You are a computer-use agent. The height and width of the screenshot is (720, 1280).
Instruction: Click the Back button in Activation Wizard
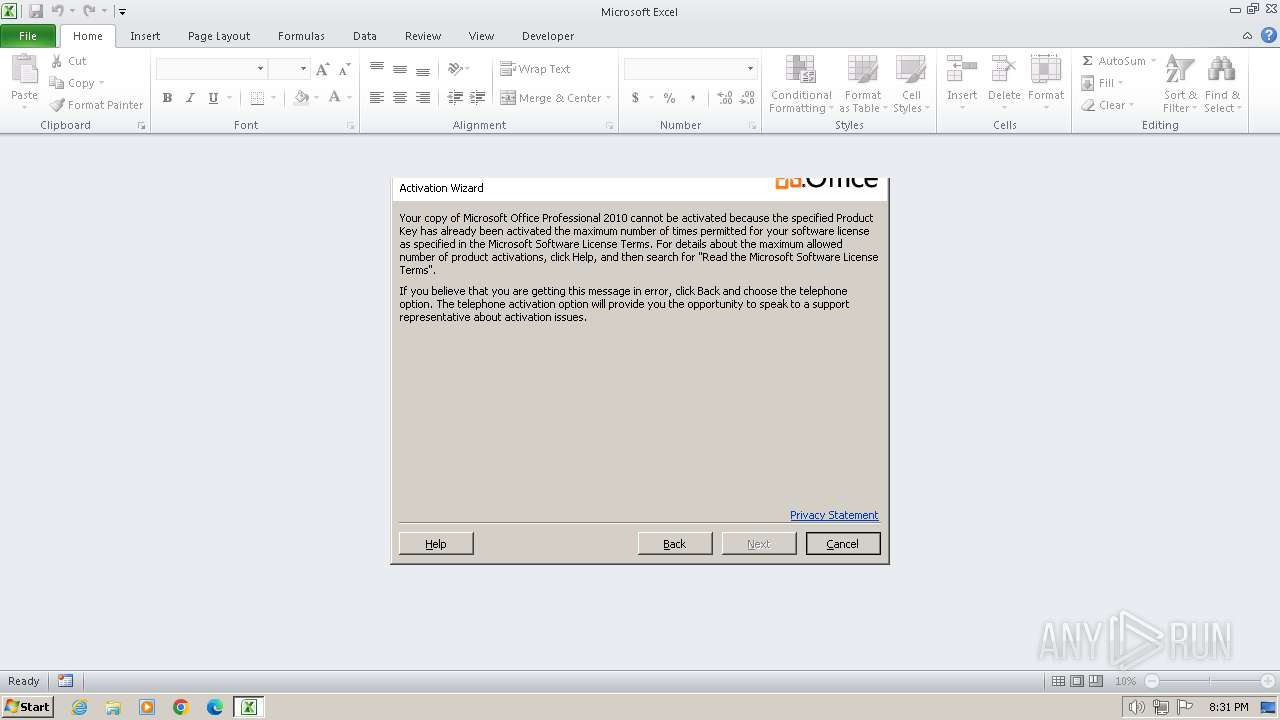tap(675, 543)
